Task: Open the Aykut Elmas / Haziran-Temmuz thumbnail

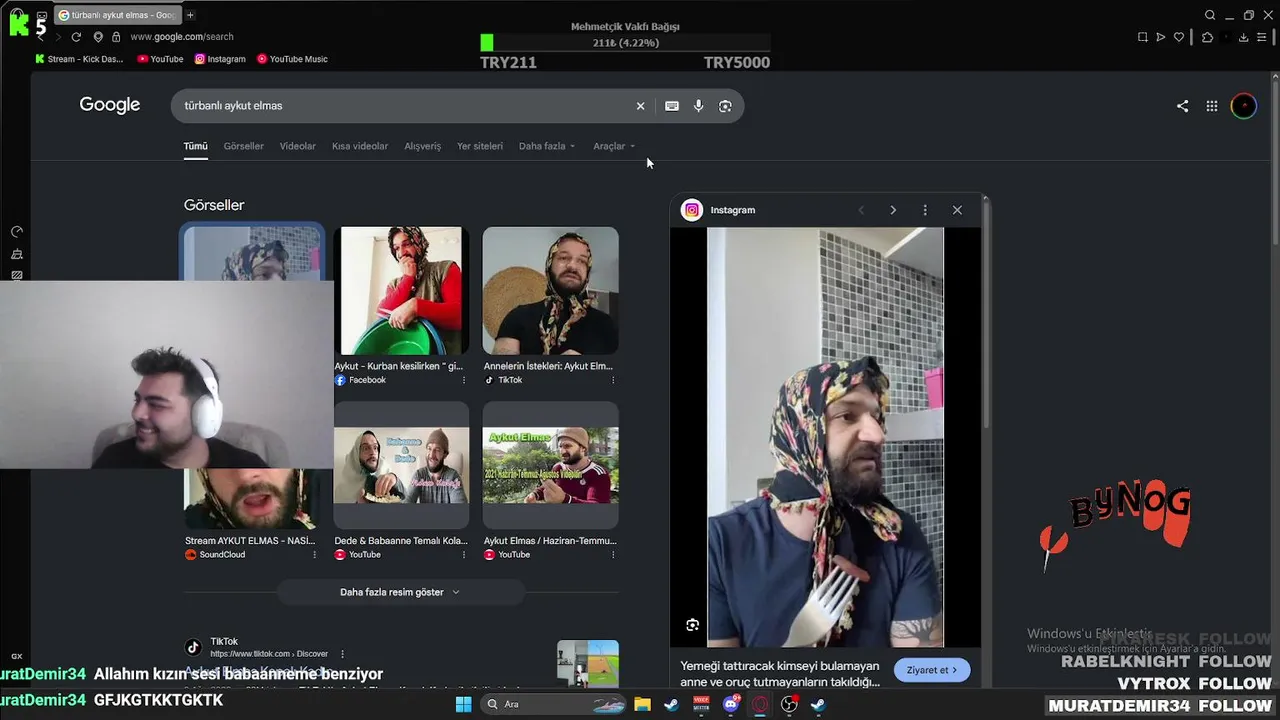Action: click(x=551, y=465)
